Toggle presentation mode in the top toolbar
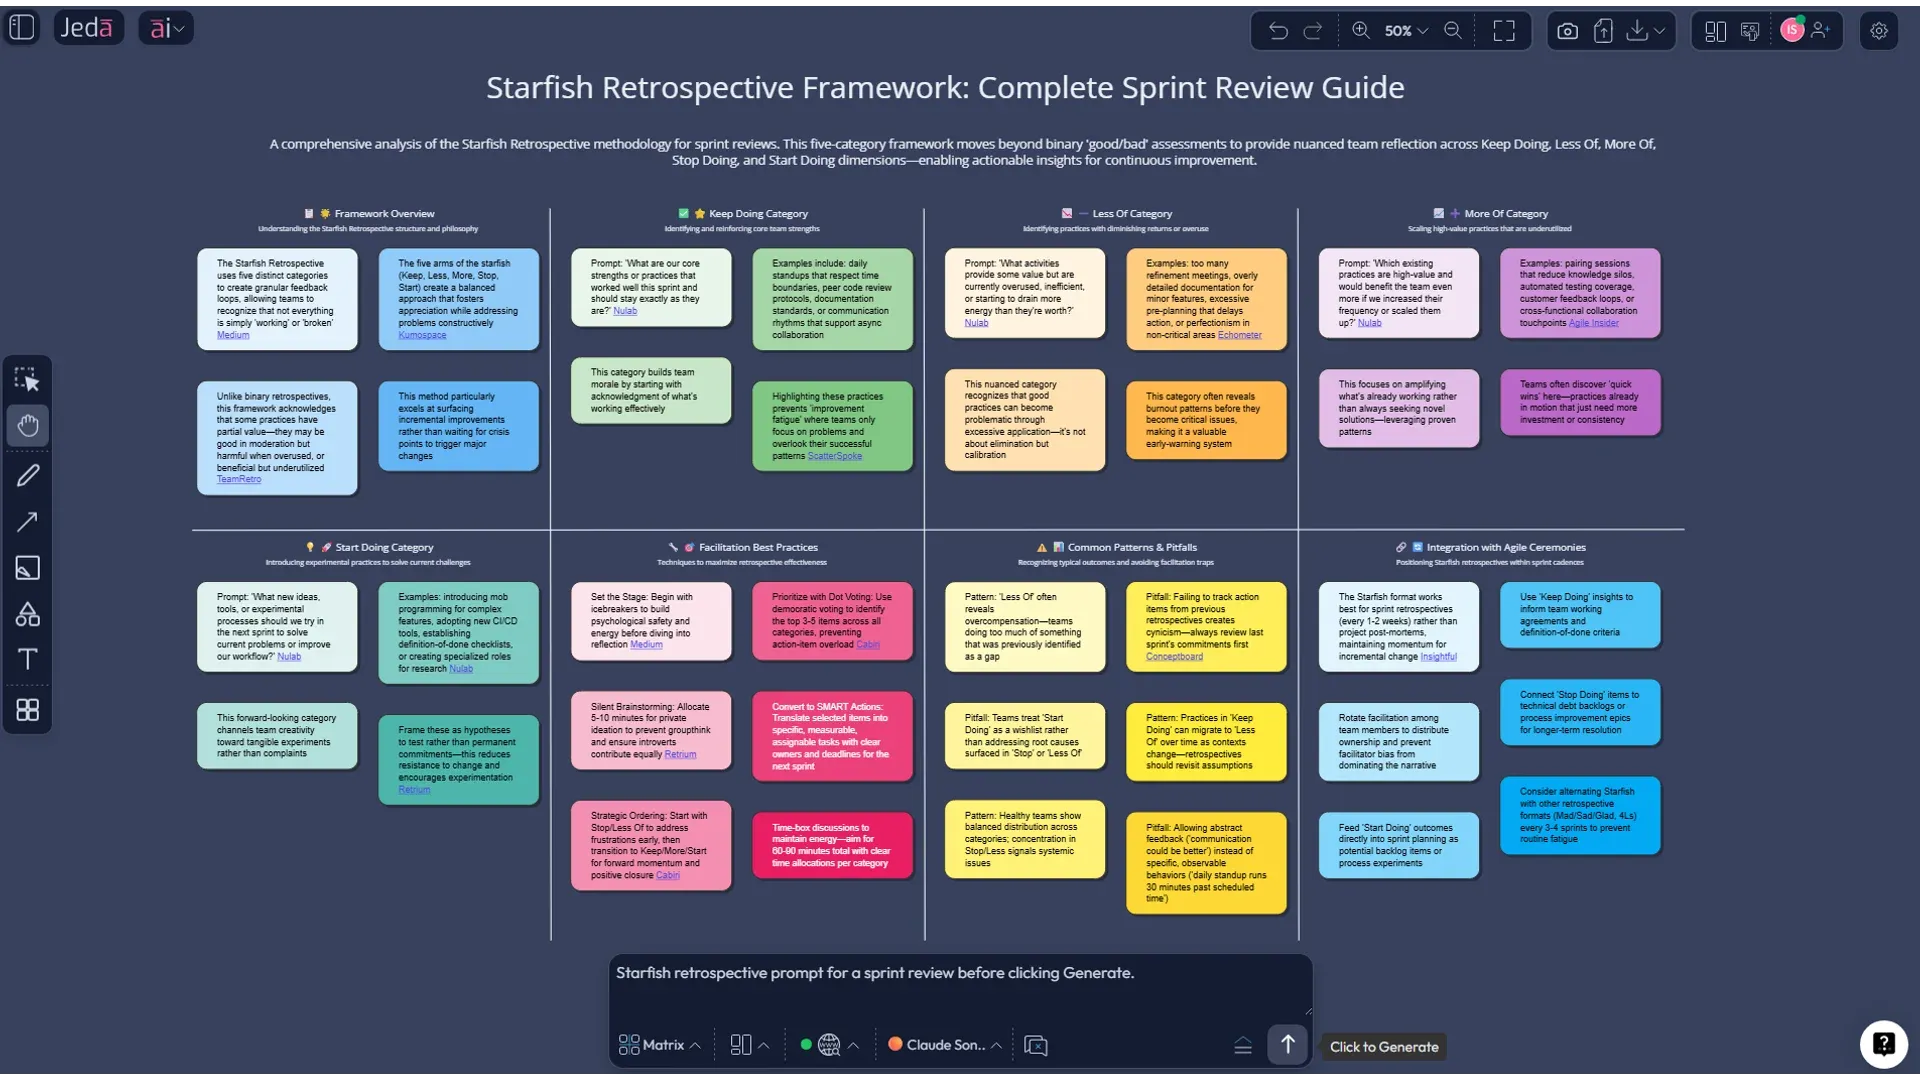The image size is (1920, 1080). pos(1751,31)
